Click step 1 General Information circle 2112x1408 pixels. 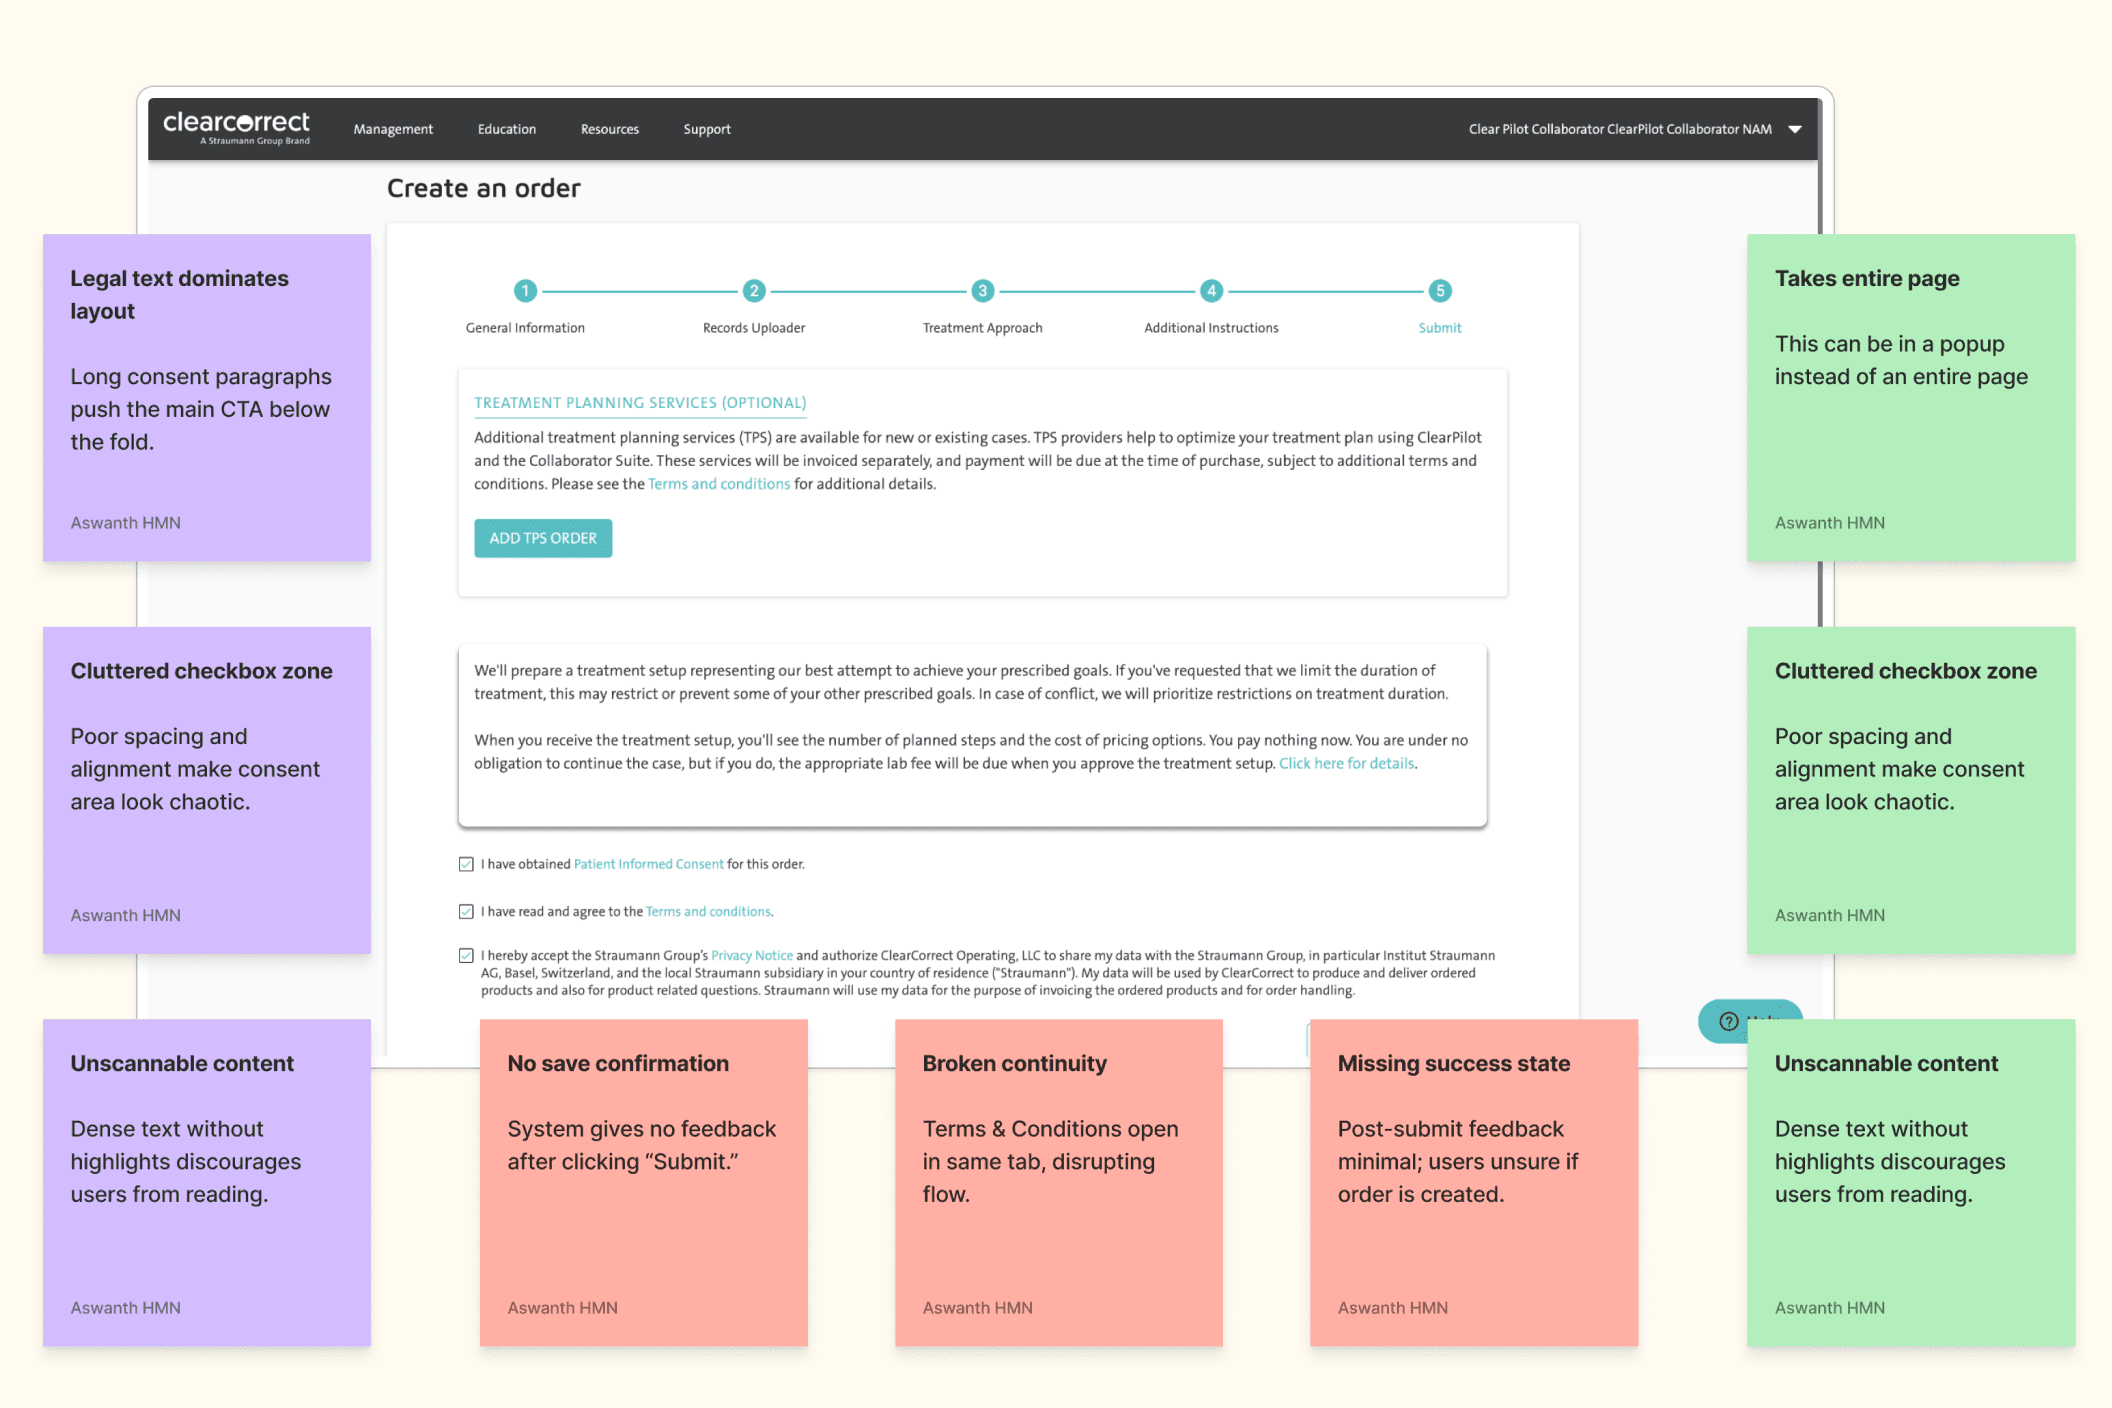(x=525, y=291)
